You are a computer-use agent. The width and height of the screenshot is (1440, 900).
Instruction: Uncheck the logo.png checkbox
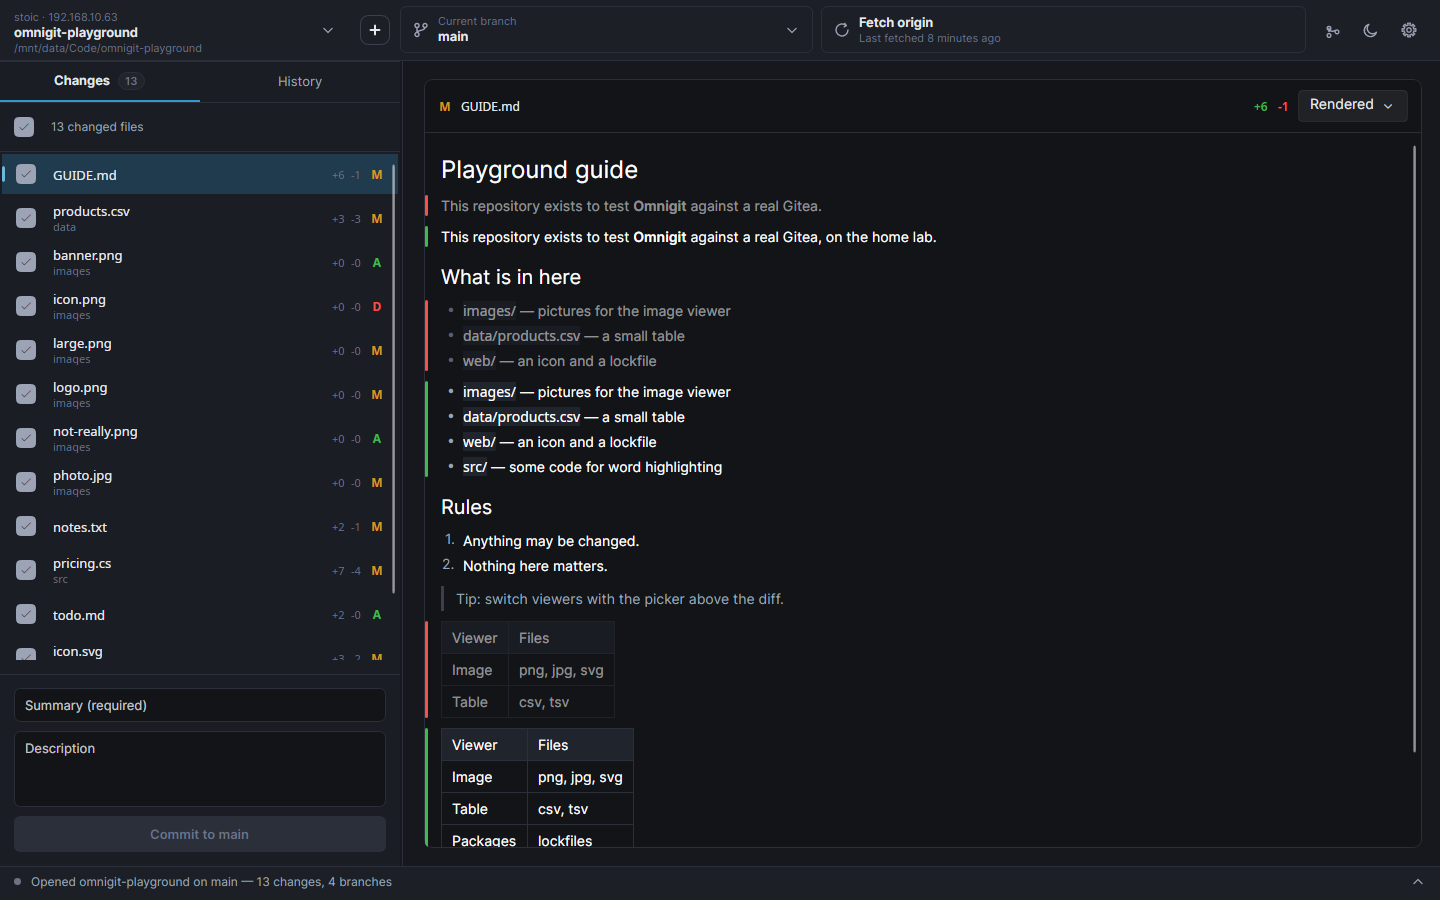(26, 394)
